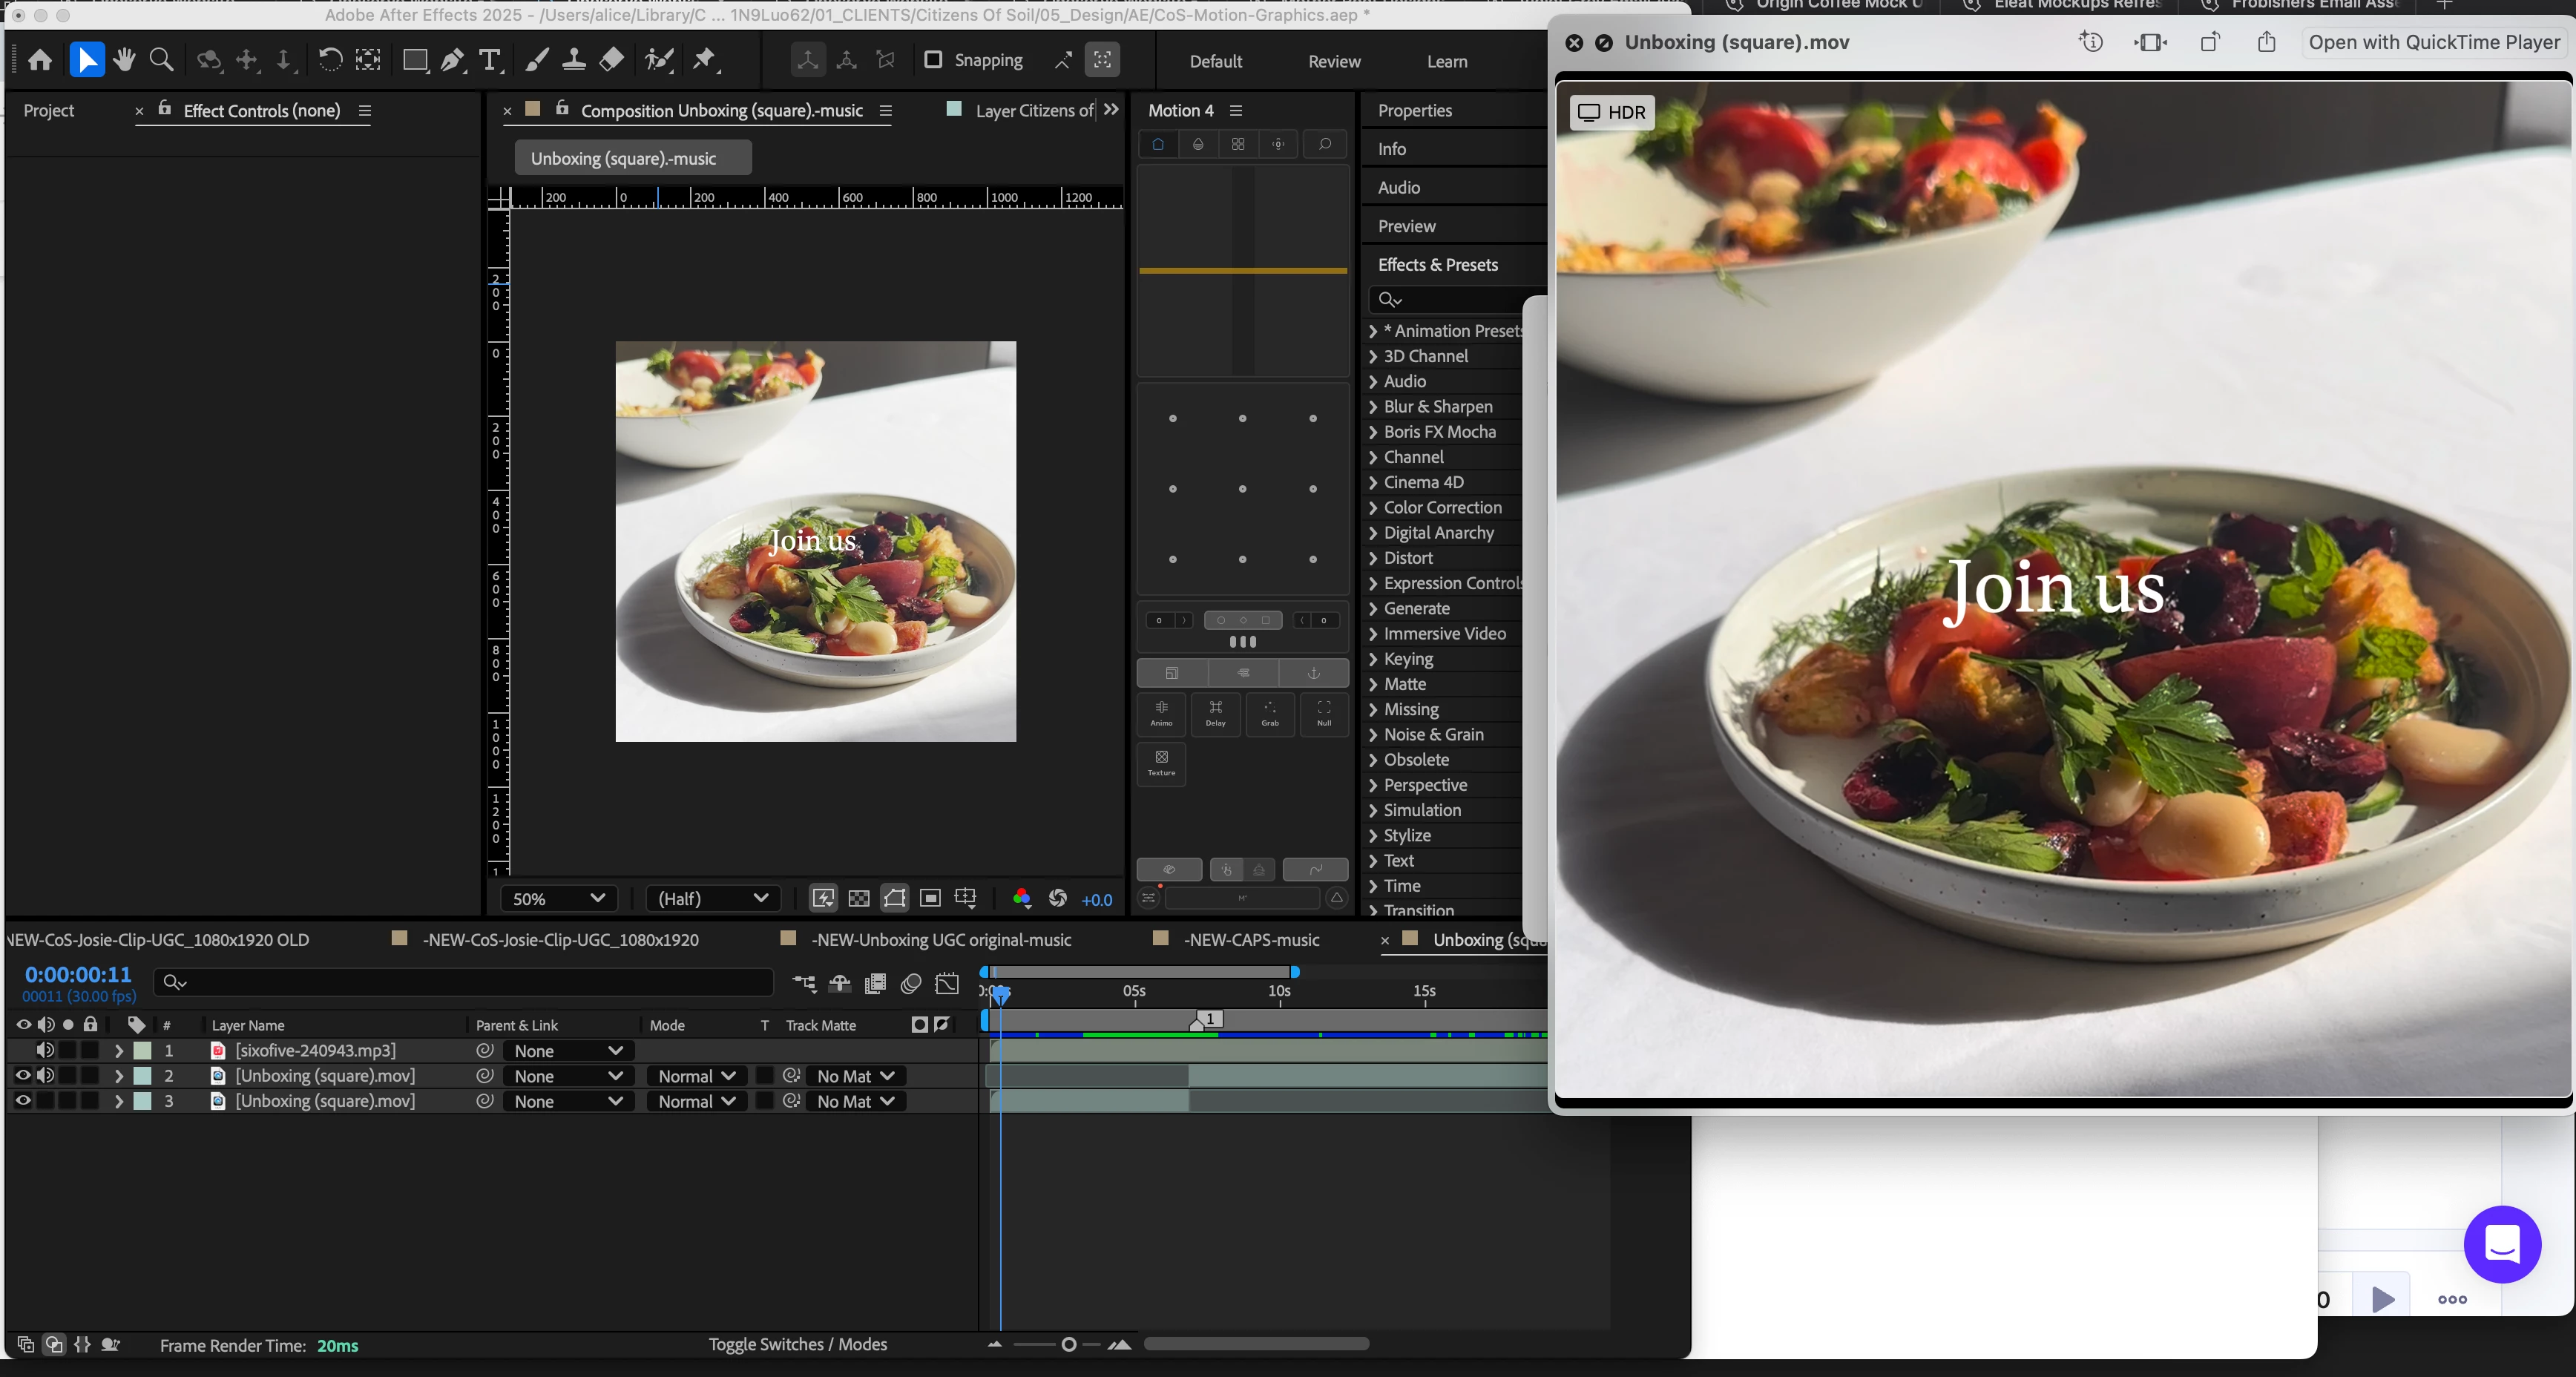This screenshot has height=1377, width=2576.
Task: Open layer 2 Normal blend mode dropdown
Action: (697, 1076)
